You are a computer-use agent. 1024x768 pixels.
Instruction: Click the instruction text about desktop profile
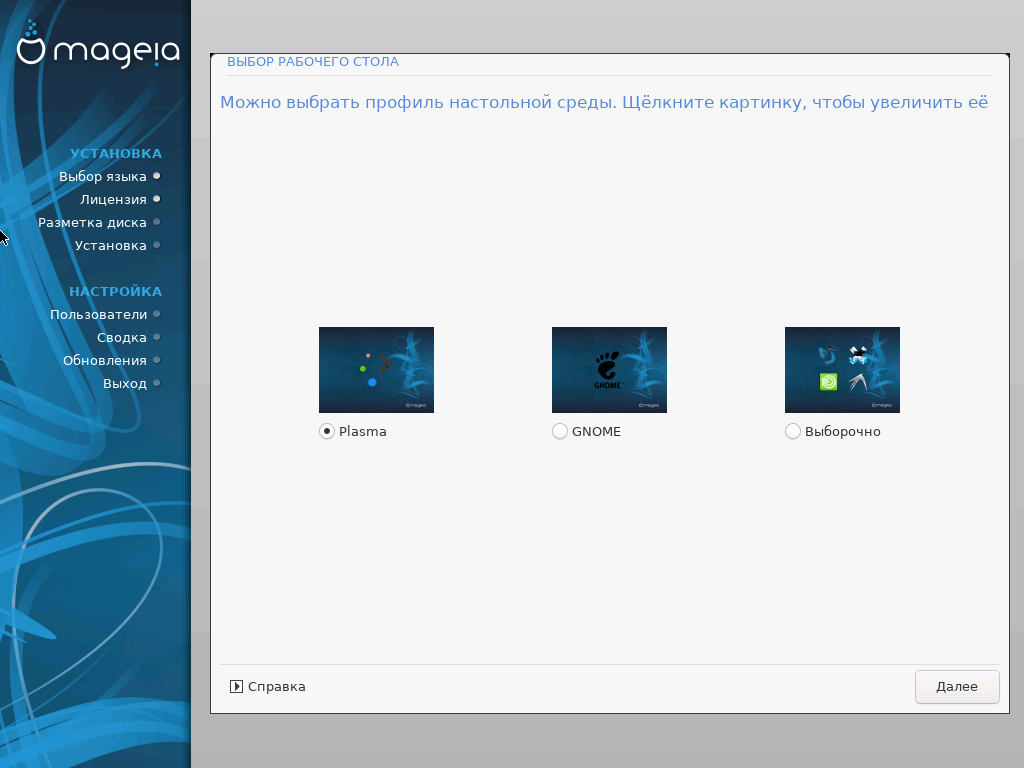coord(604,103)
